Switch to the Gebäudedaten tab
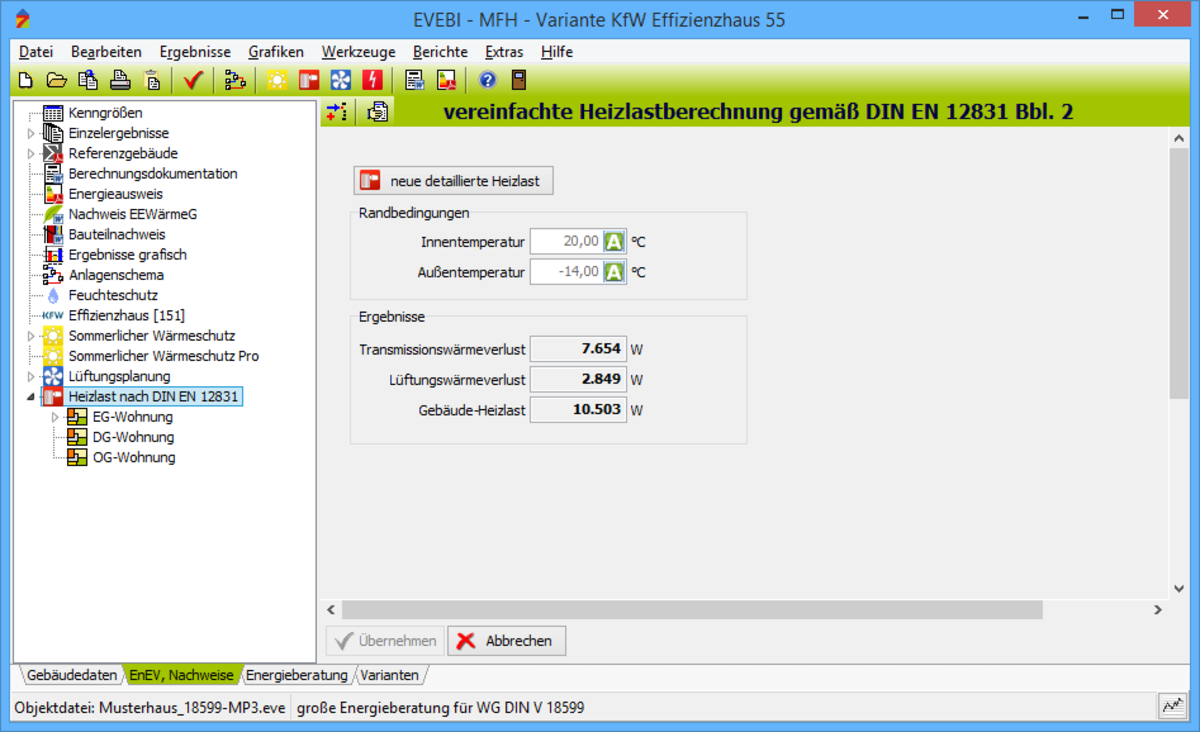Screen dimensions: 1200x732 click(72, 675)
